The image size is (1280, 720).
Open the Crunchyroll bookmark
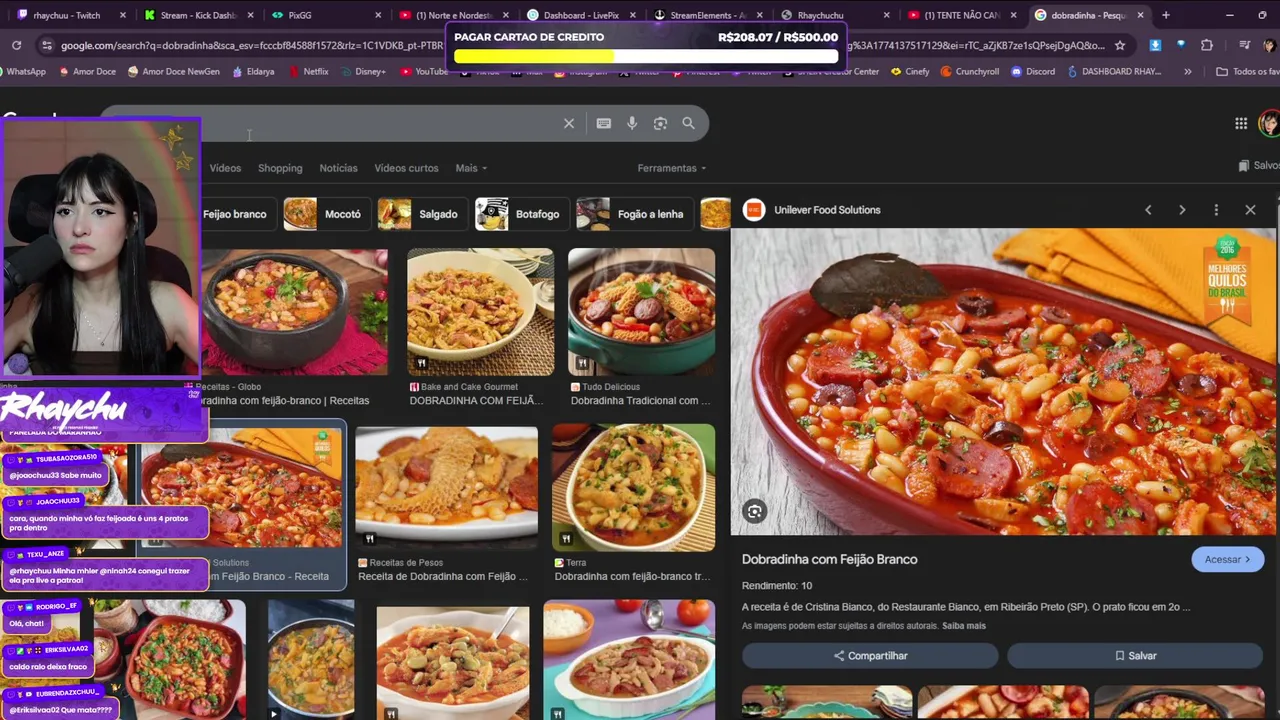[969, 71]
